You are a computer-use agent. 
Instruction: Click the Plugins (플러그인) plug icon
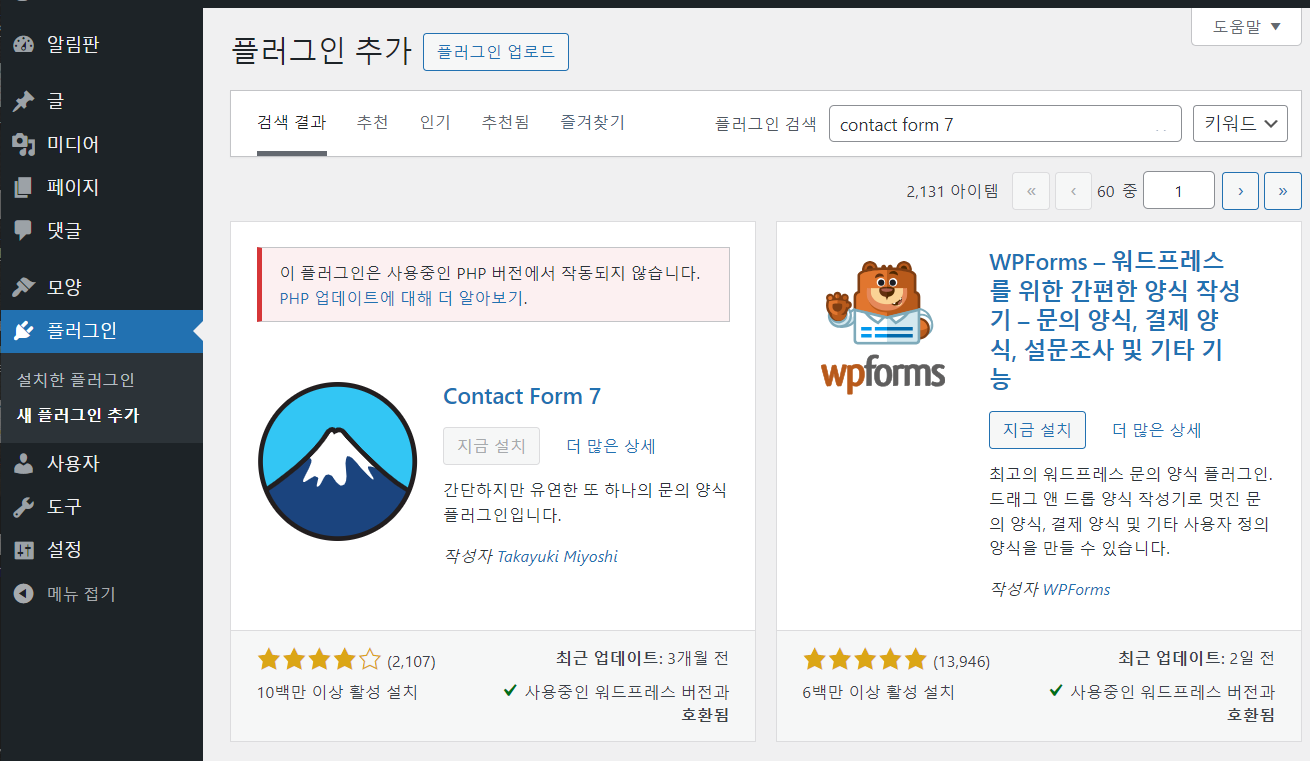click(x=23, y=331)
